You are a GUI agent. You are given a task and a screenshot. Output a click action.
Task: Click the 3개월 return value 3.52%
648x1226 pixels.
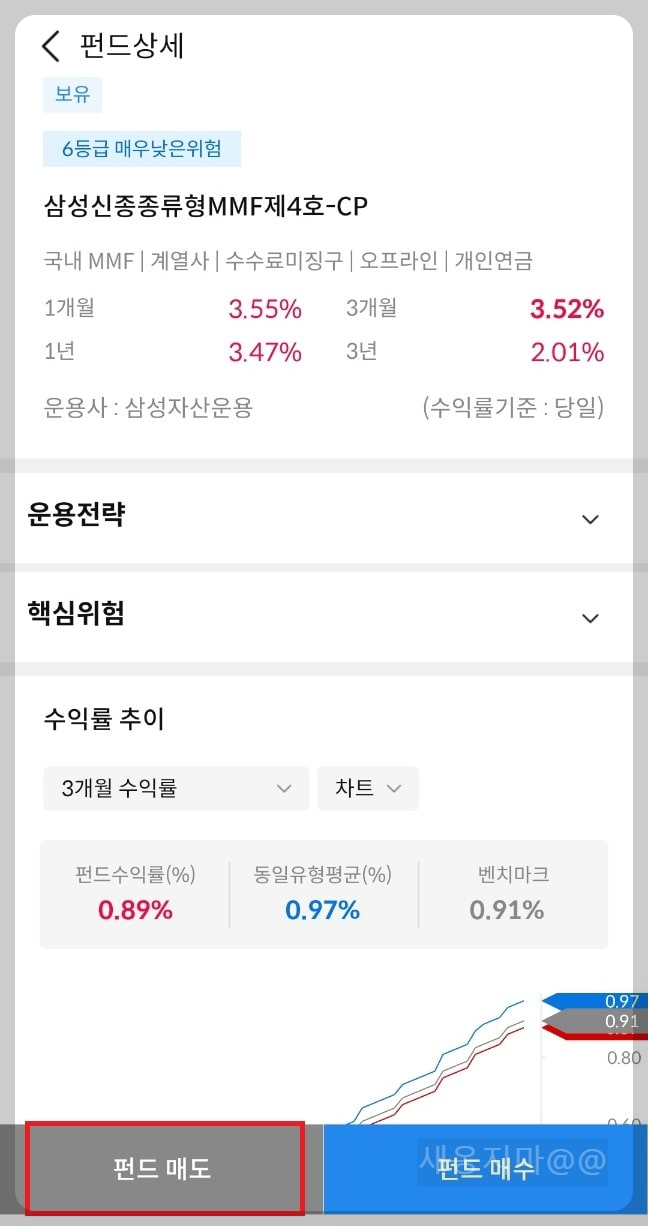pyautogui.click(x=566, y=309)
